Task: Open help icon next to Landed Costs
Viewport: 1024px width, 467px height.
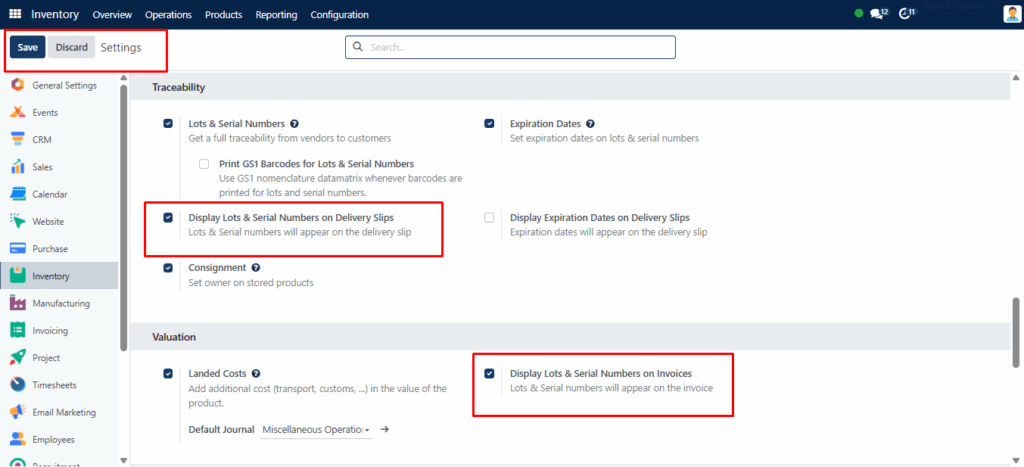Action: pos(256,374)
